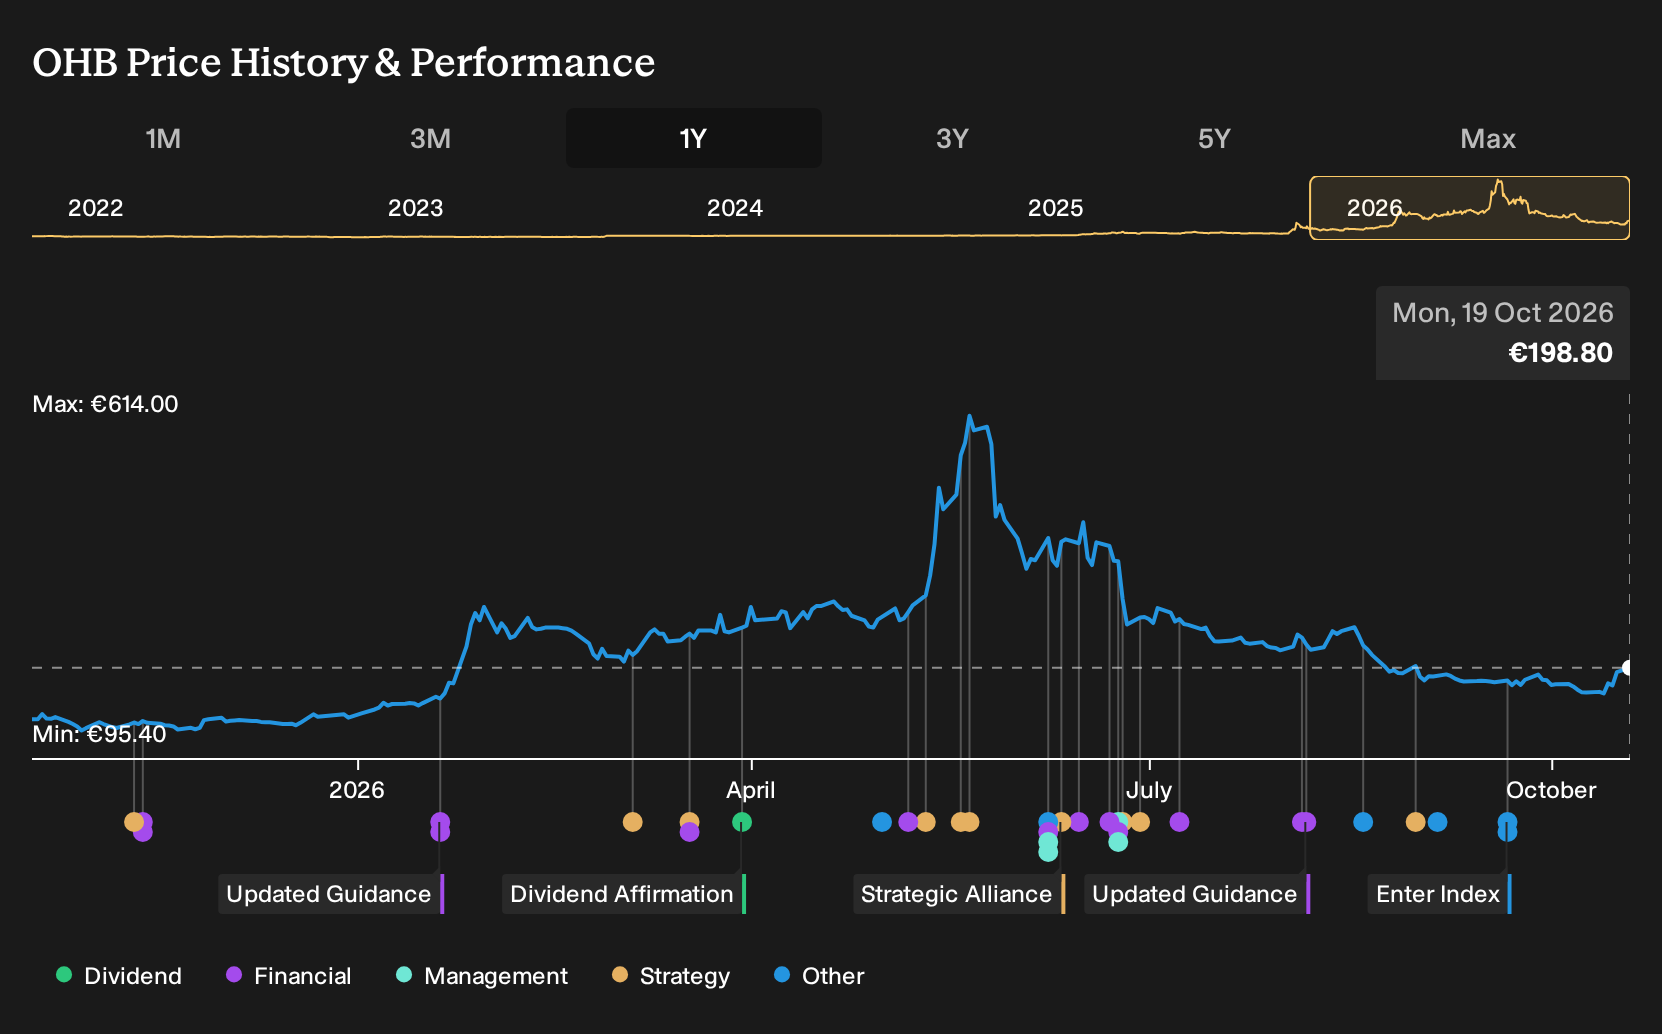Click OHB Price History & Performance heading
This screenshot has width=1662, height=1034.
pyautogui.click(x=344, y=63)
